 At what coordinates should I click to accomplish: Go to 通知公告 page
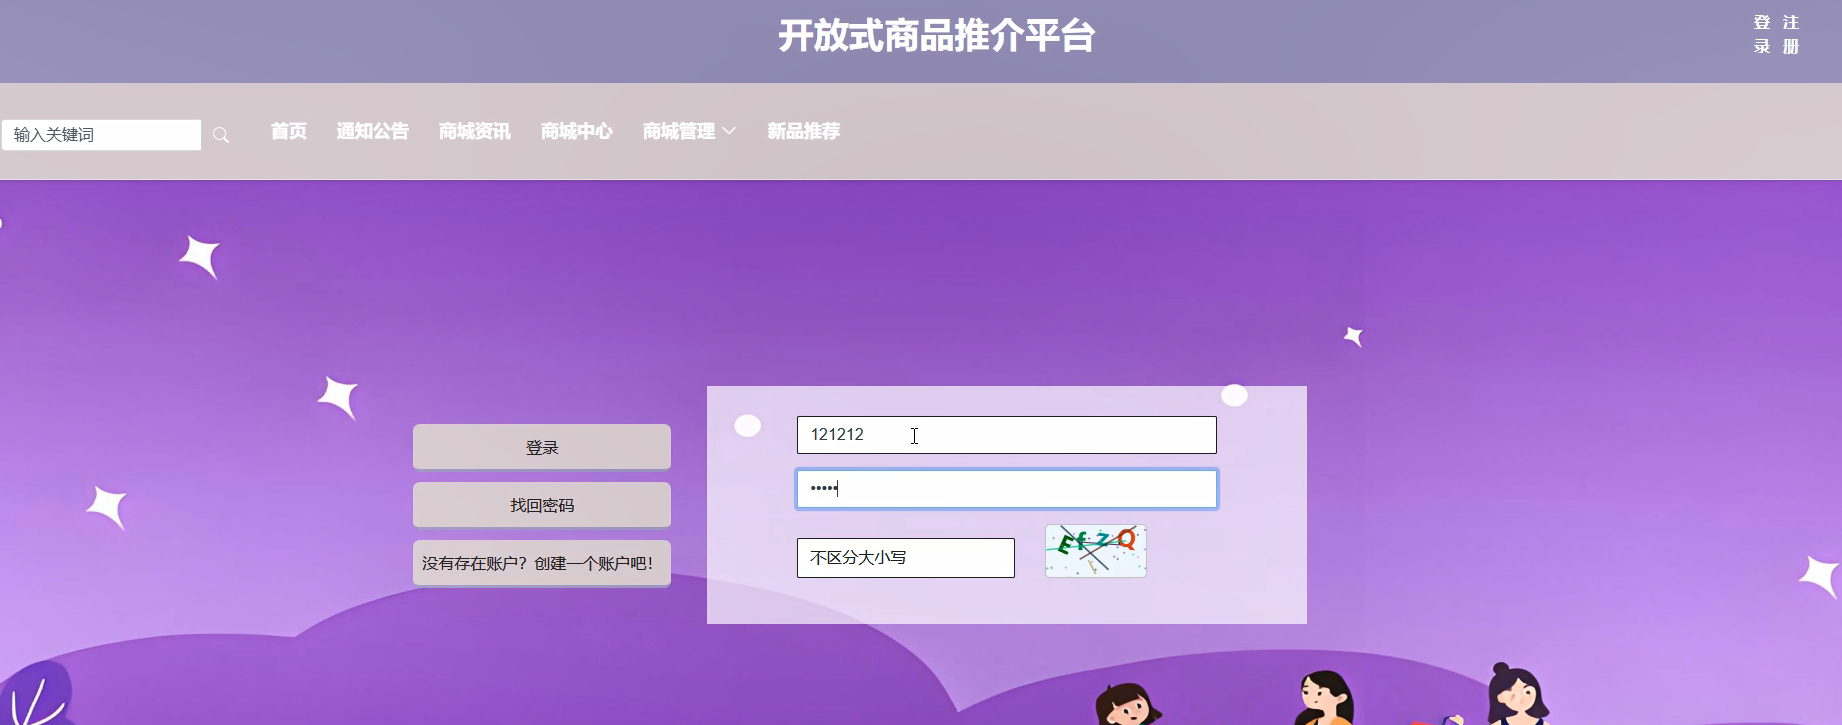click(x=373, y=131)
